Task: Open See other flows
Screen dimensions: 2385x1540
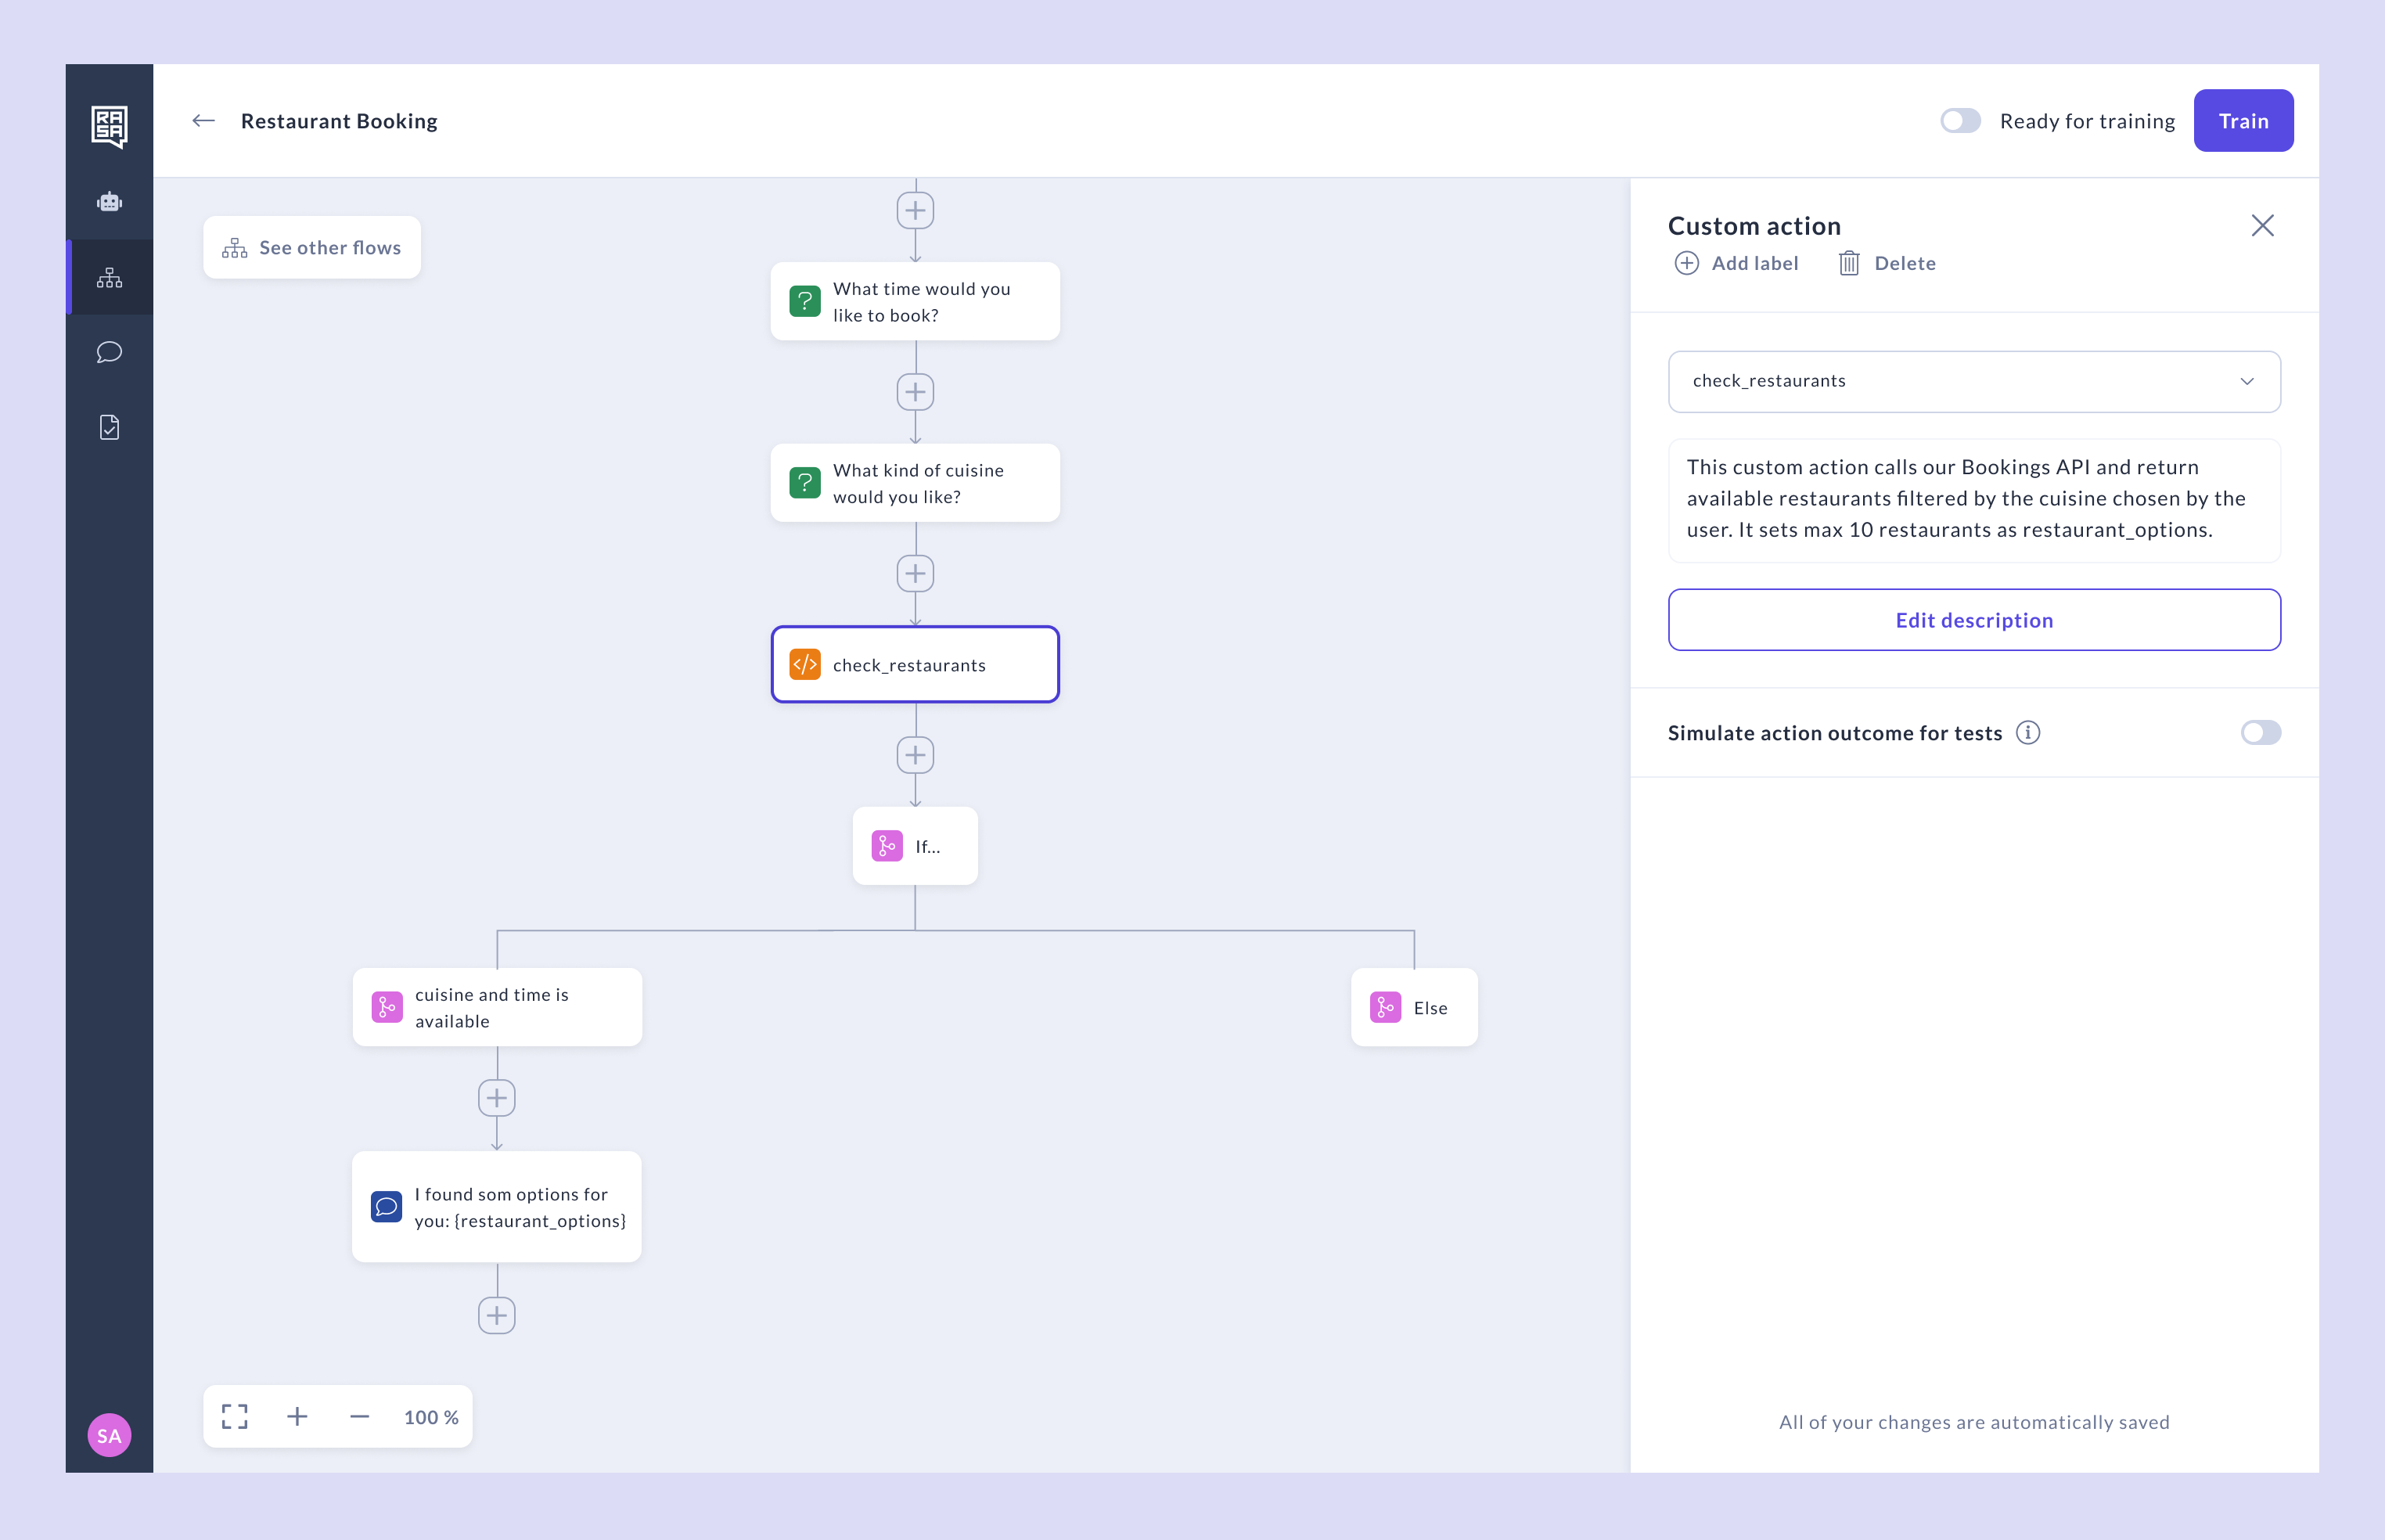Action: 311,247
